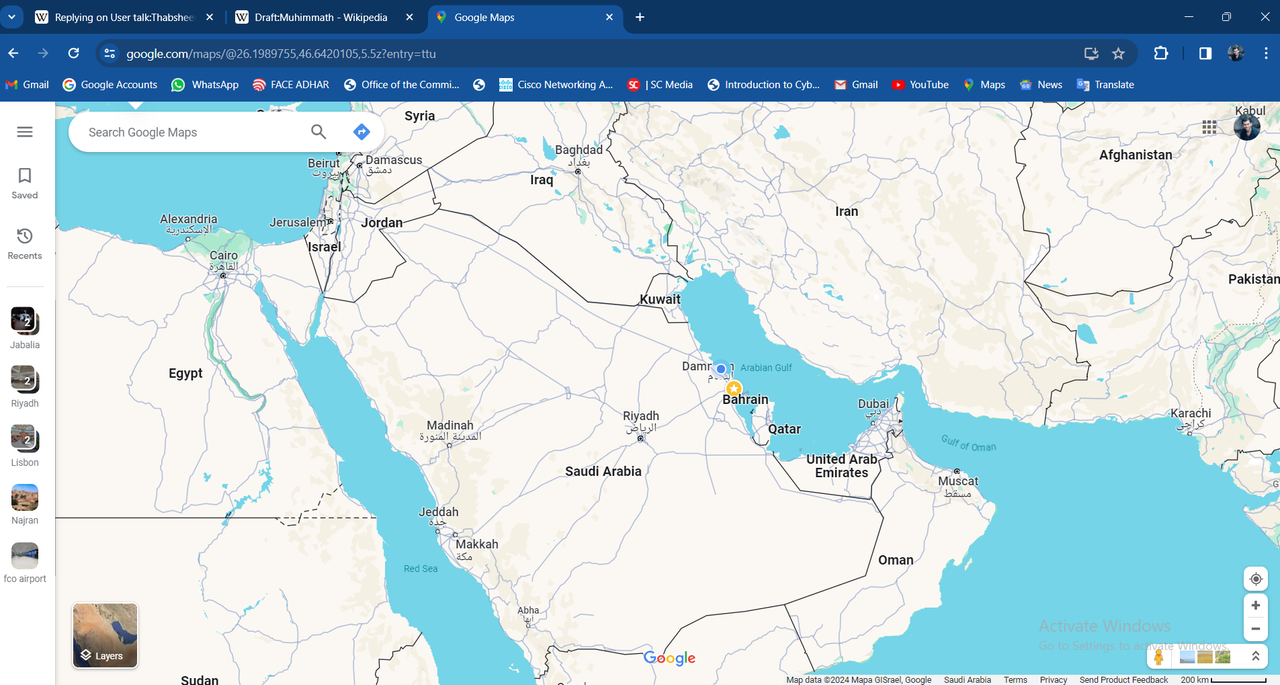Click the browser back arrow

pyautogui.click(x=14, y=53)
